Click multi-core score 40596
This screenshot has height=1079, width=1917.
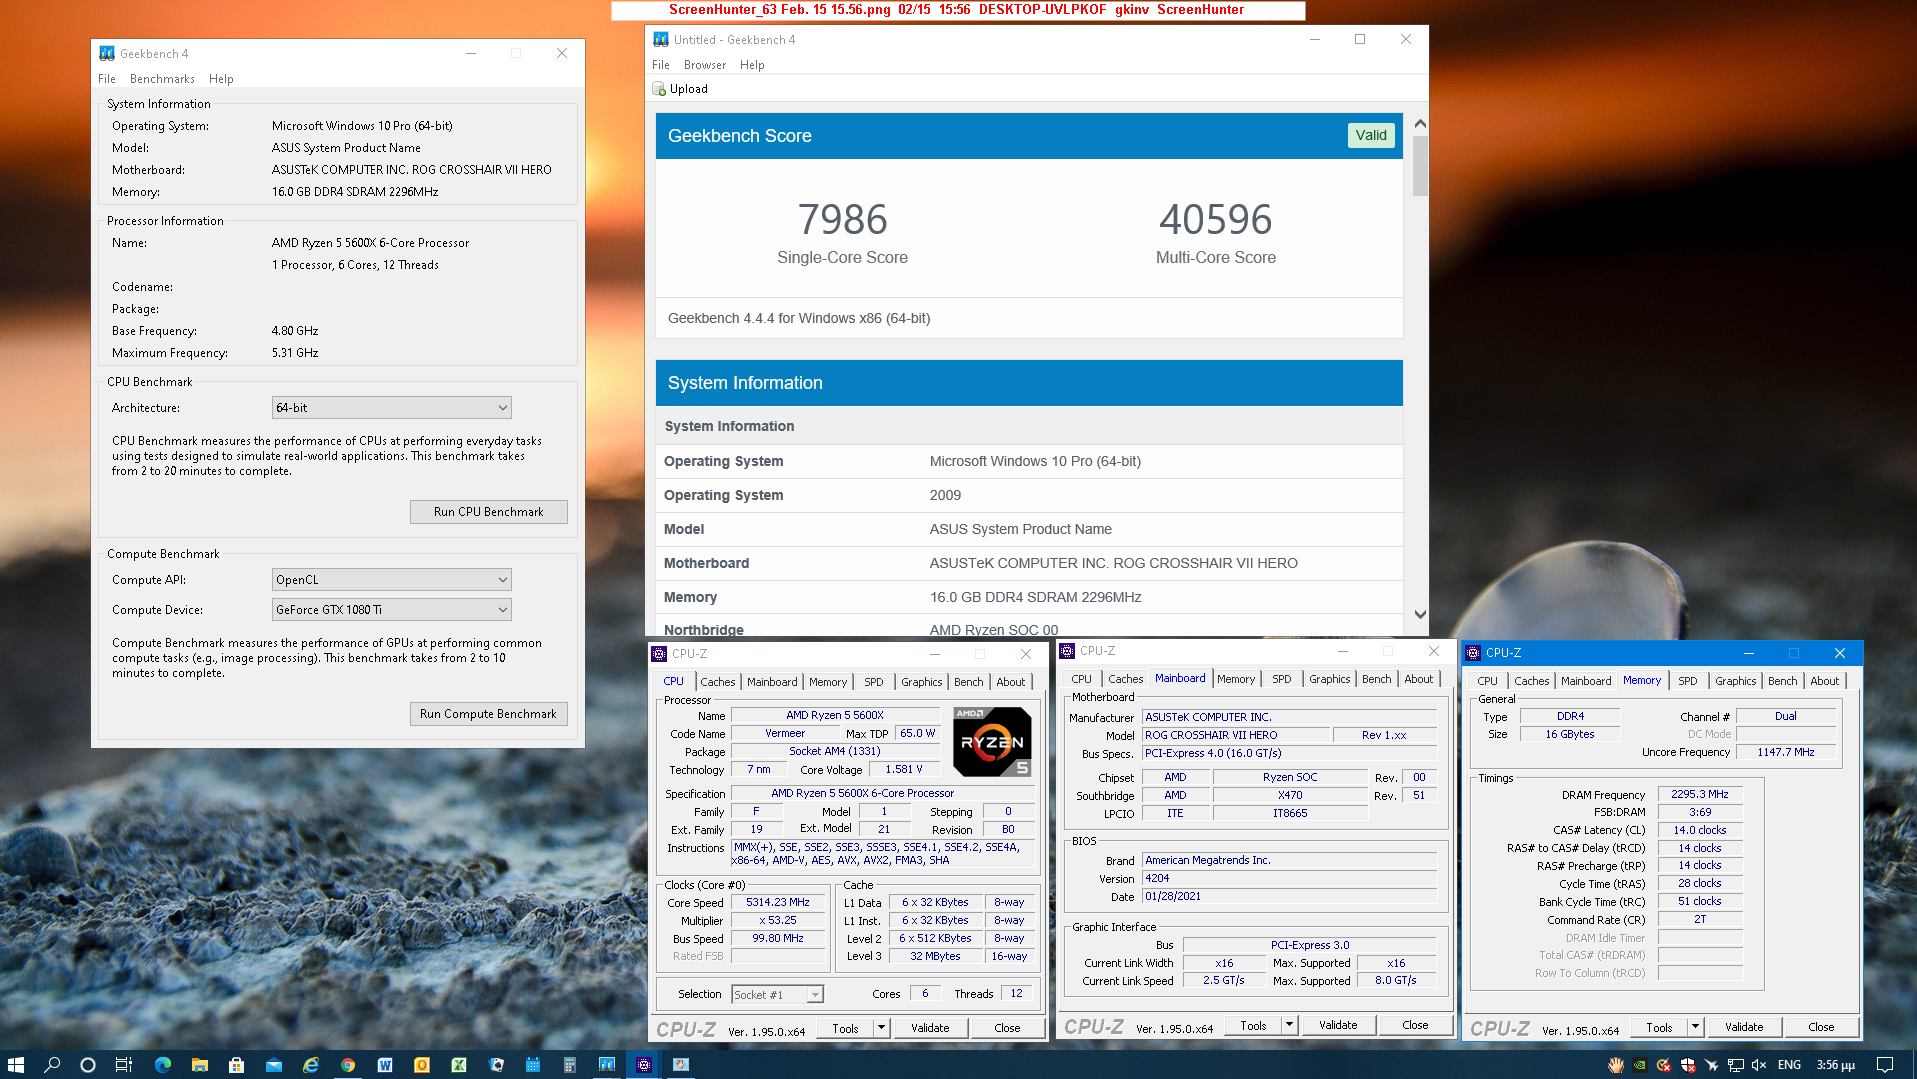[1216, 220]
